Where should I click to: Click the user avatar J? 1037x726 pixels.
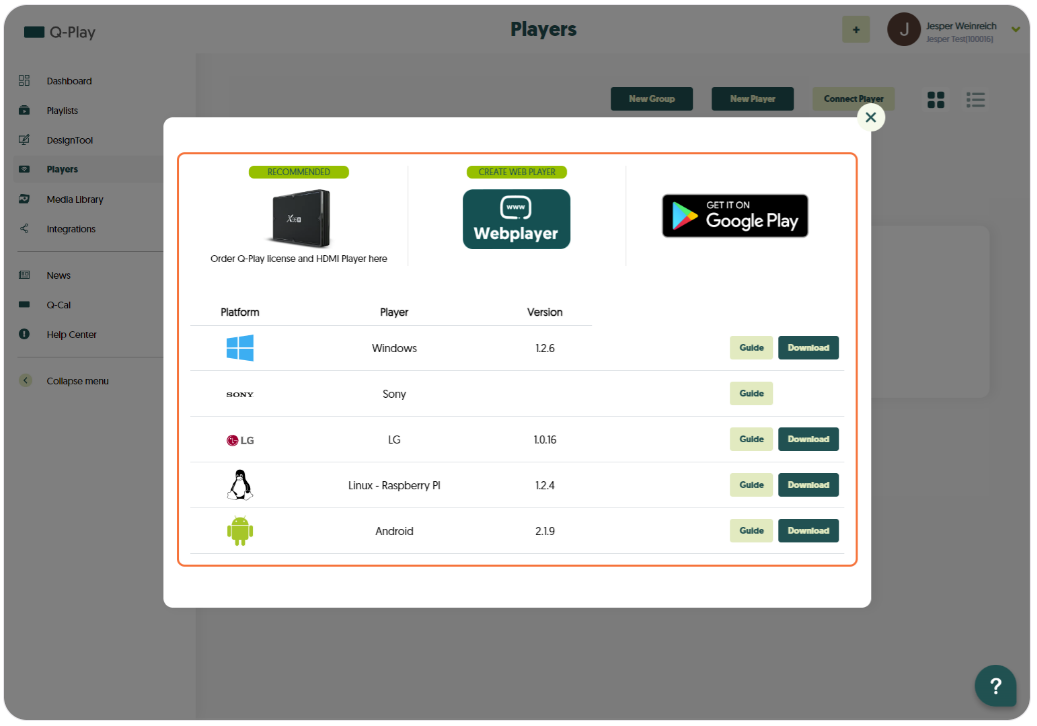(x=903, y=30)
